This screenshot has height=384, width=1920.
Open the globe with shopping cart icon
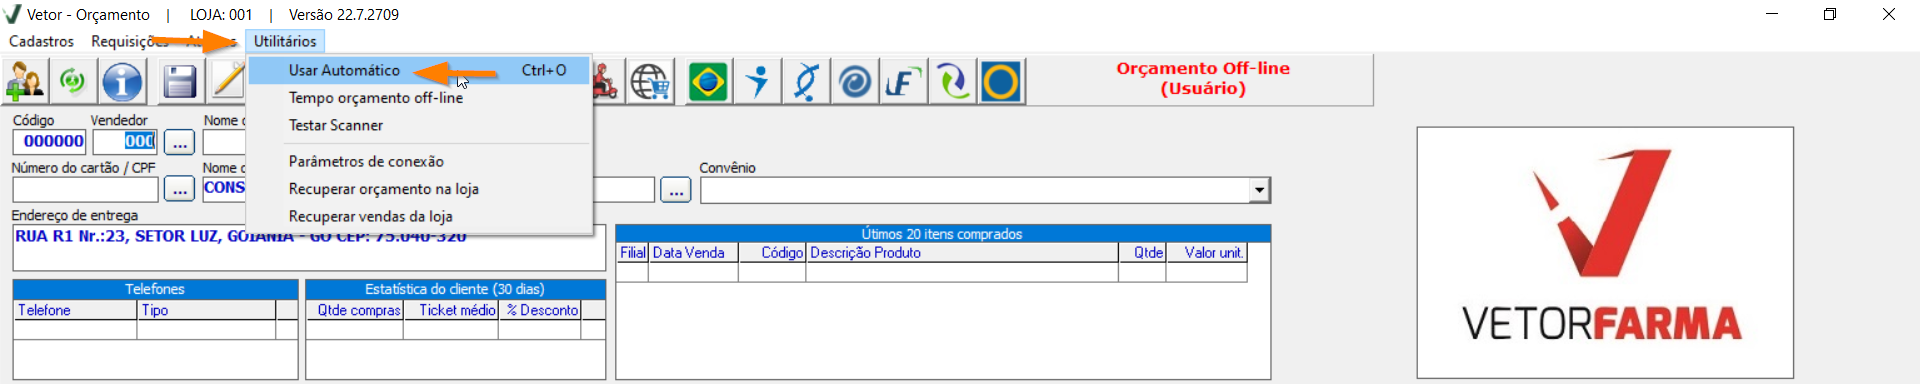[x=650, y=81]
